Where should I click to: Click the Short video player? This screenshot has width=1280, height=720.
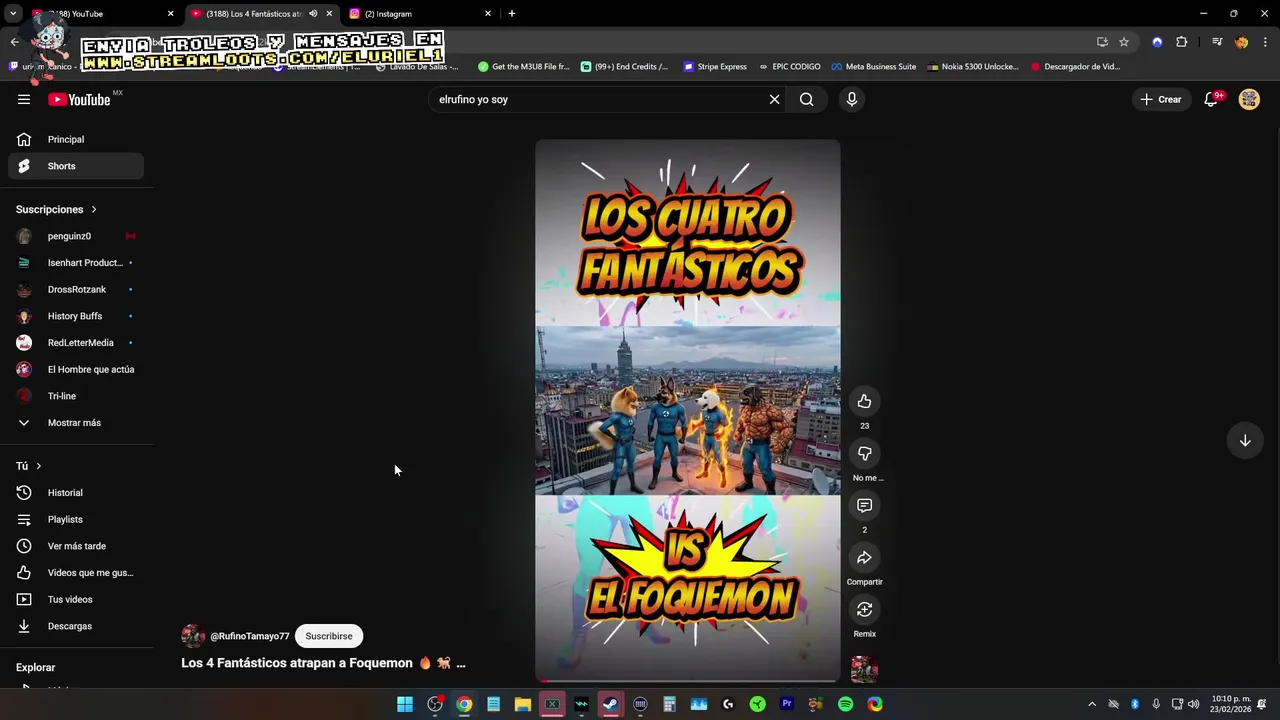point(688,410)
